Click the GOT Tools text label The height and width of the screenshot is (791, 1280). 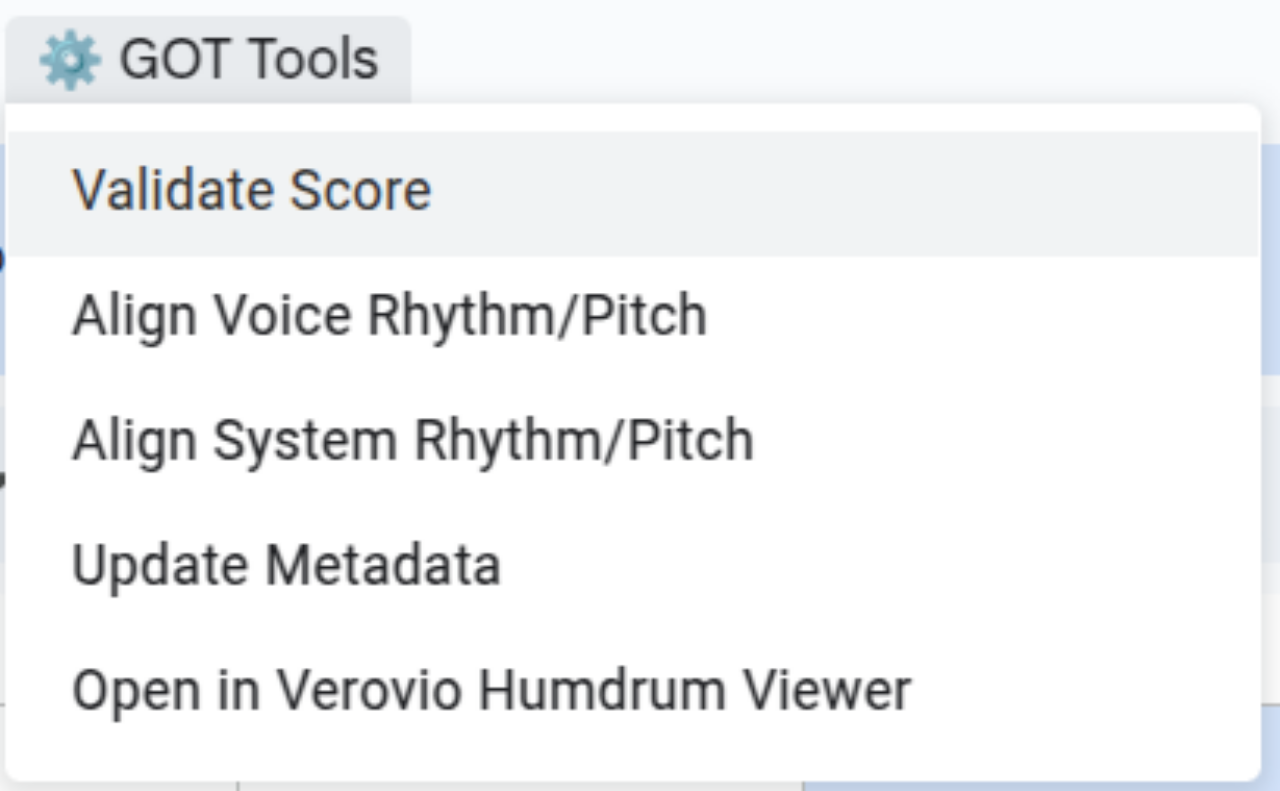point(249,60)
